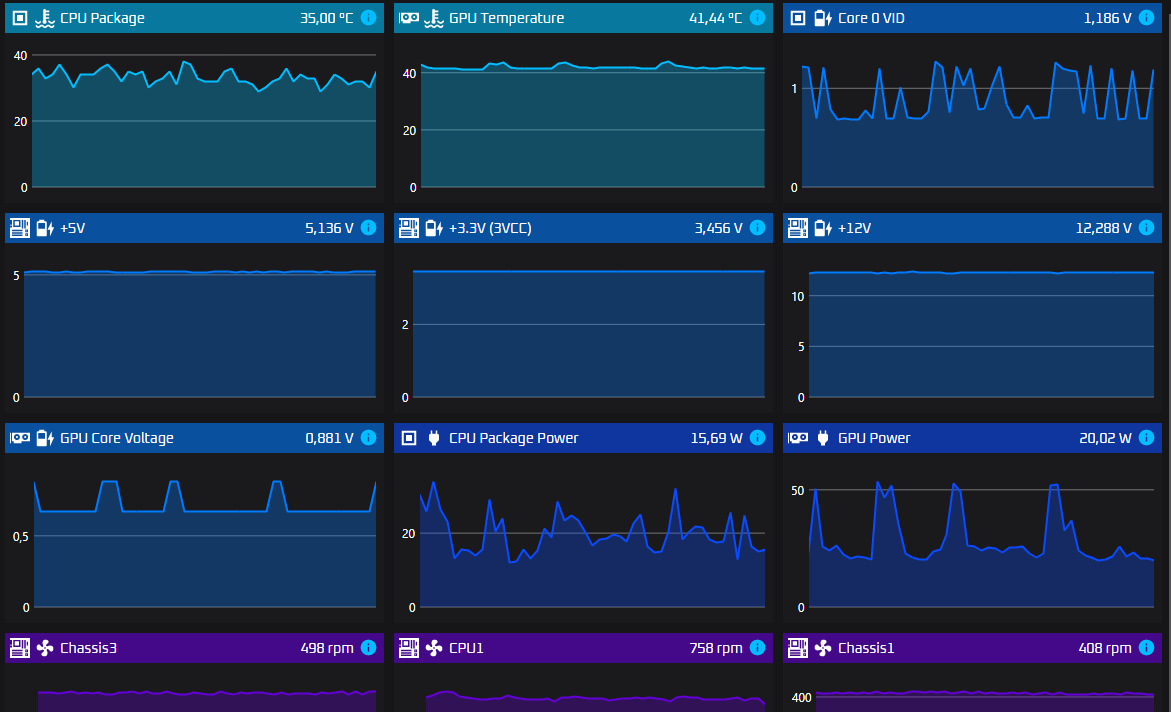Click the 41,44 °C GPU temperature value
The height and width of the screenshot is (712, 1171).
click(x=715, y=18)
